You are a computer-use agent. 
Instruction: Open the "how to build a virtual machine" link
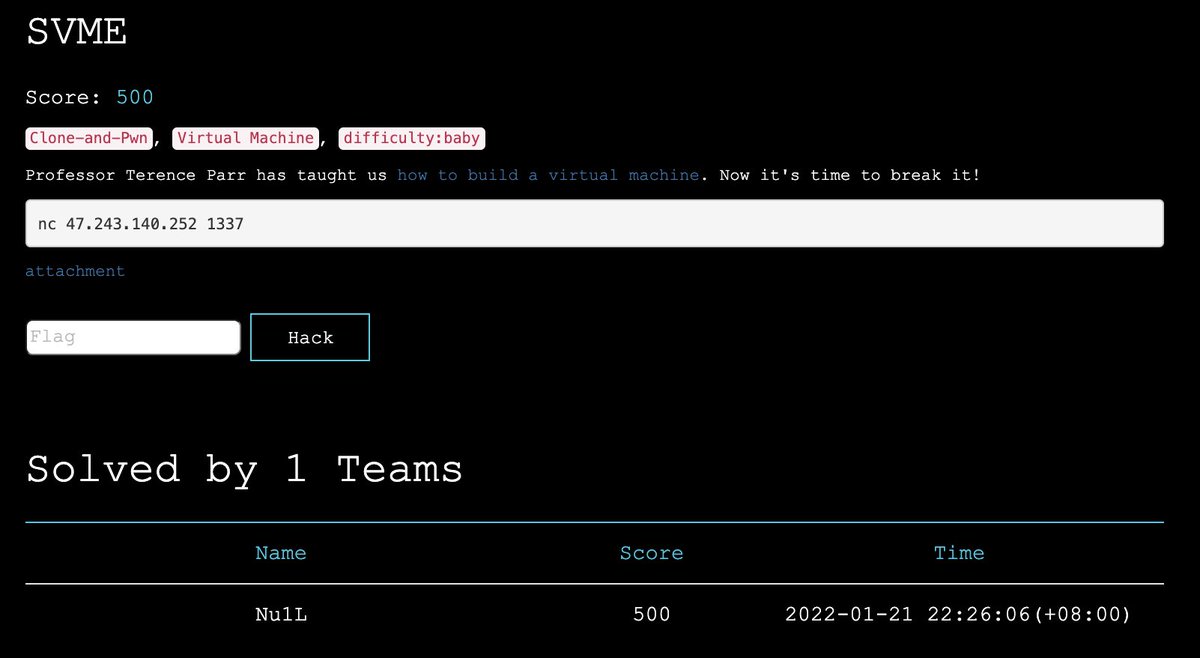click(550, 175)
